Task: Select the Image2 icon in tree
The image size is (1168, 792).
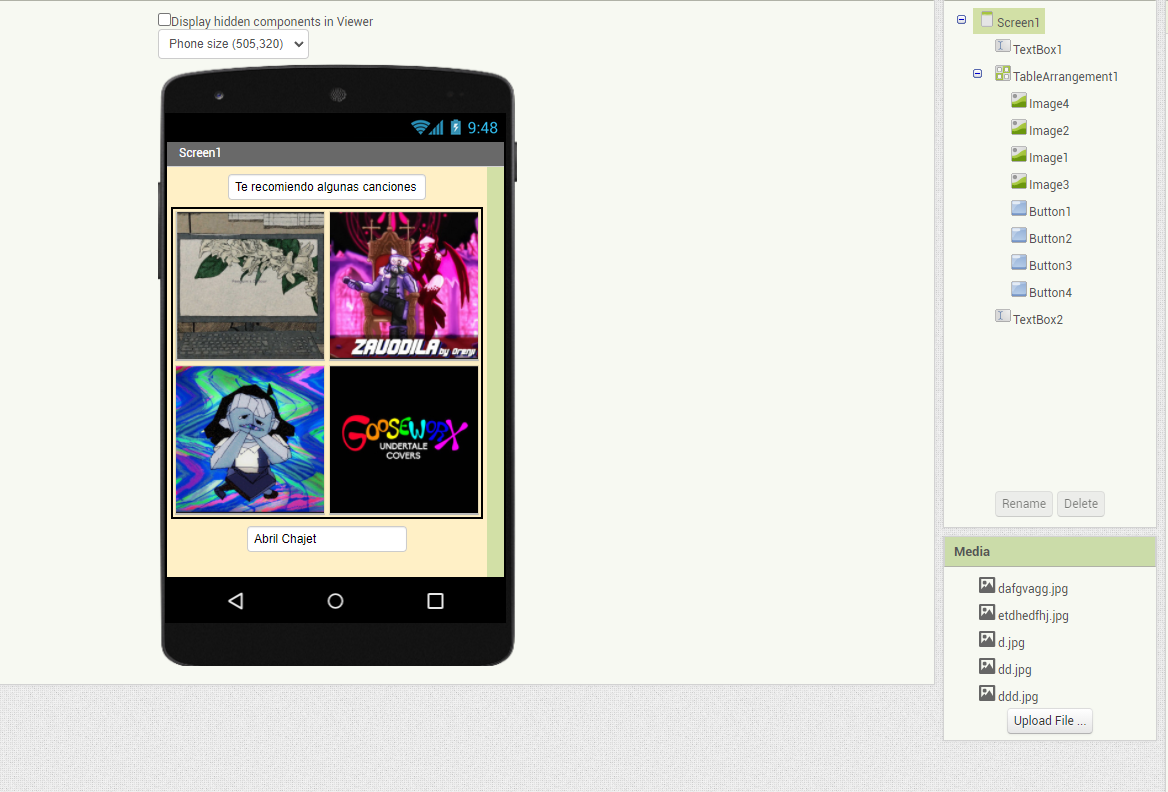Action: pos(1018,127)
